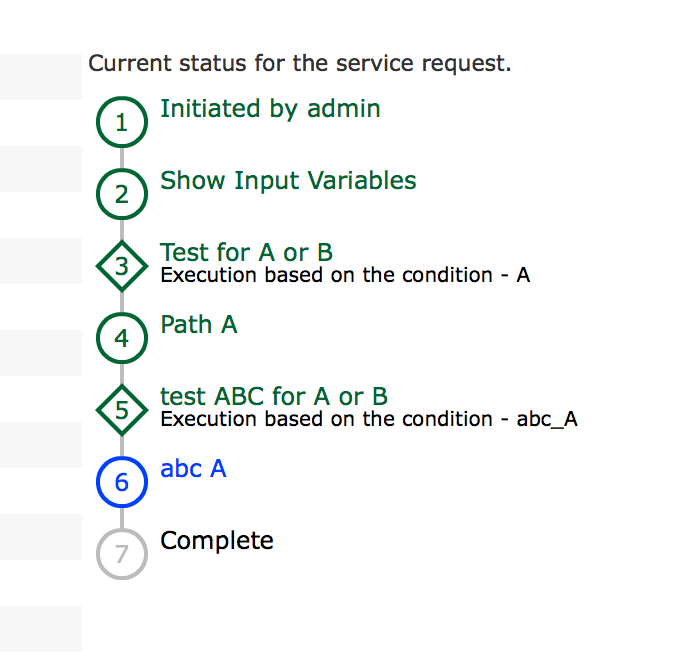Select the step 2 circle icon
676x670 pixels.
pyautogui.click(x=122, y=194)
